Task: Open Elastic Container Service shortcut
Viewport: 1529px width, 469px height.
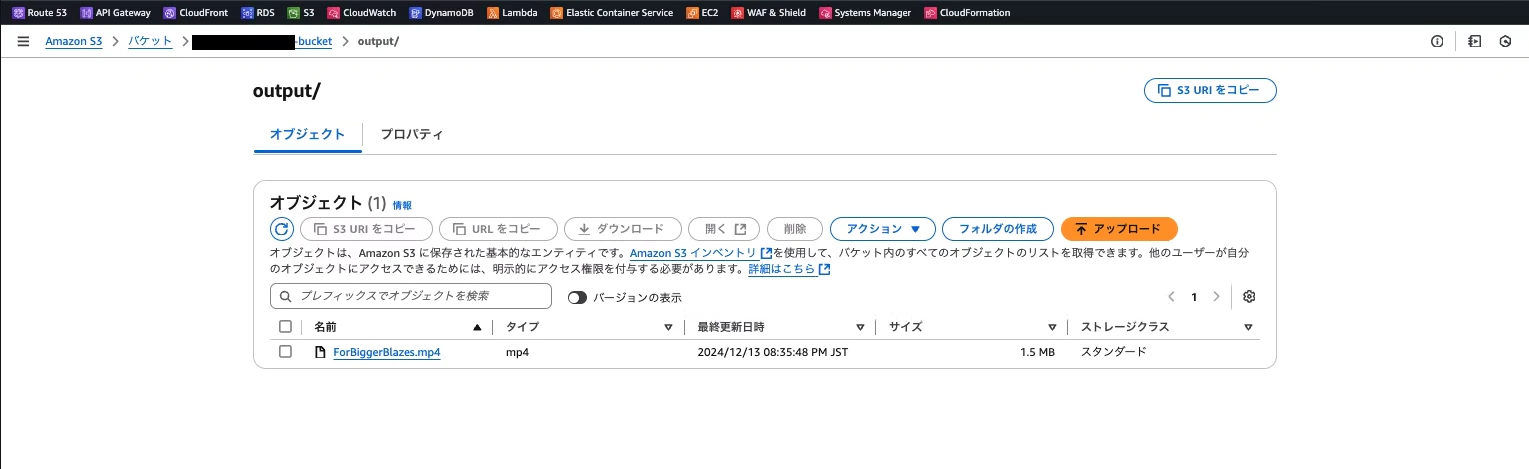Action: [611, 13]
